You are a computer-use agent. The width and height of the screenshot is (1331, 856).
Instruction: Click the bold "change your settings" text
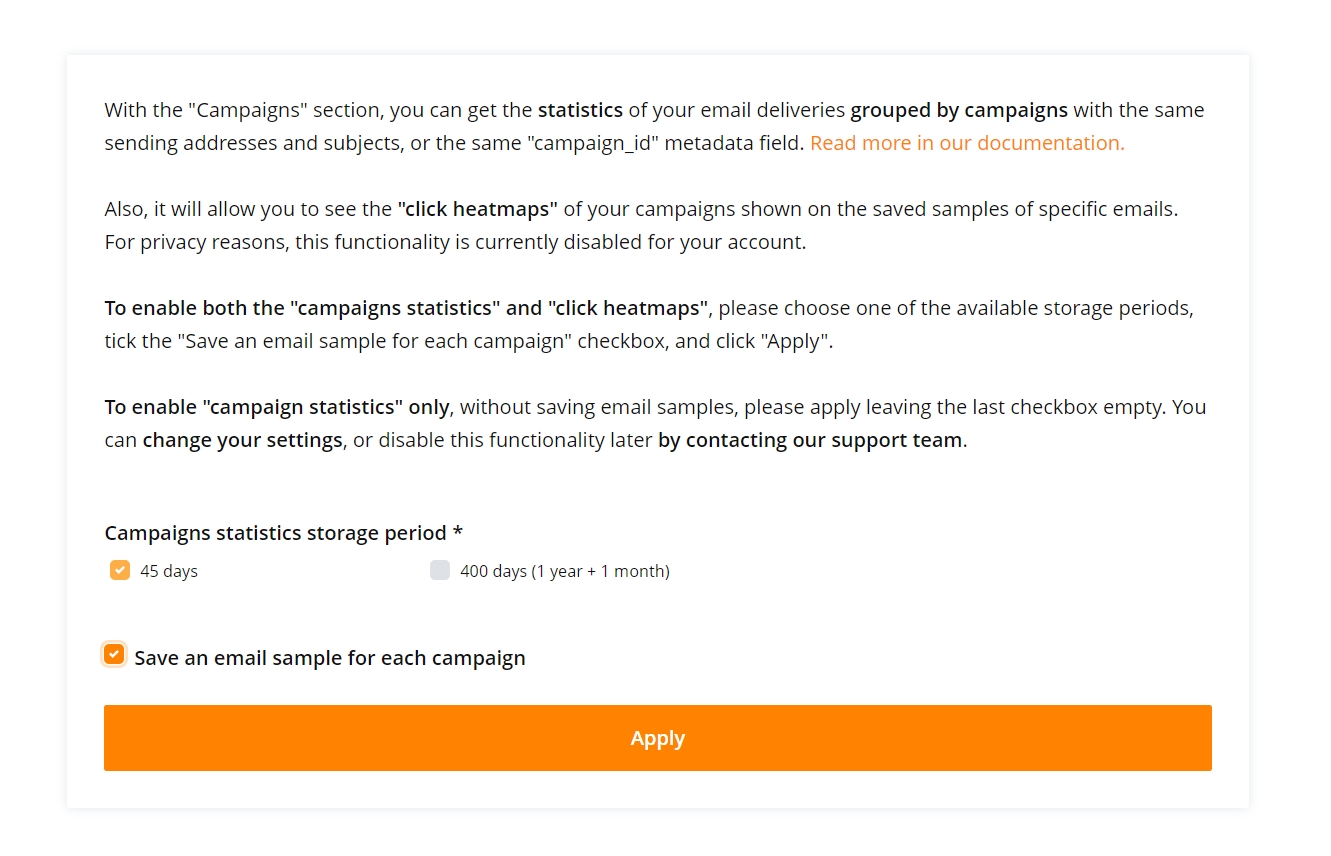[x=242, y=440]
